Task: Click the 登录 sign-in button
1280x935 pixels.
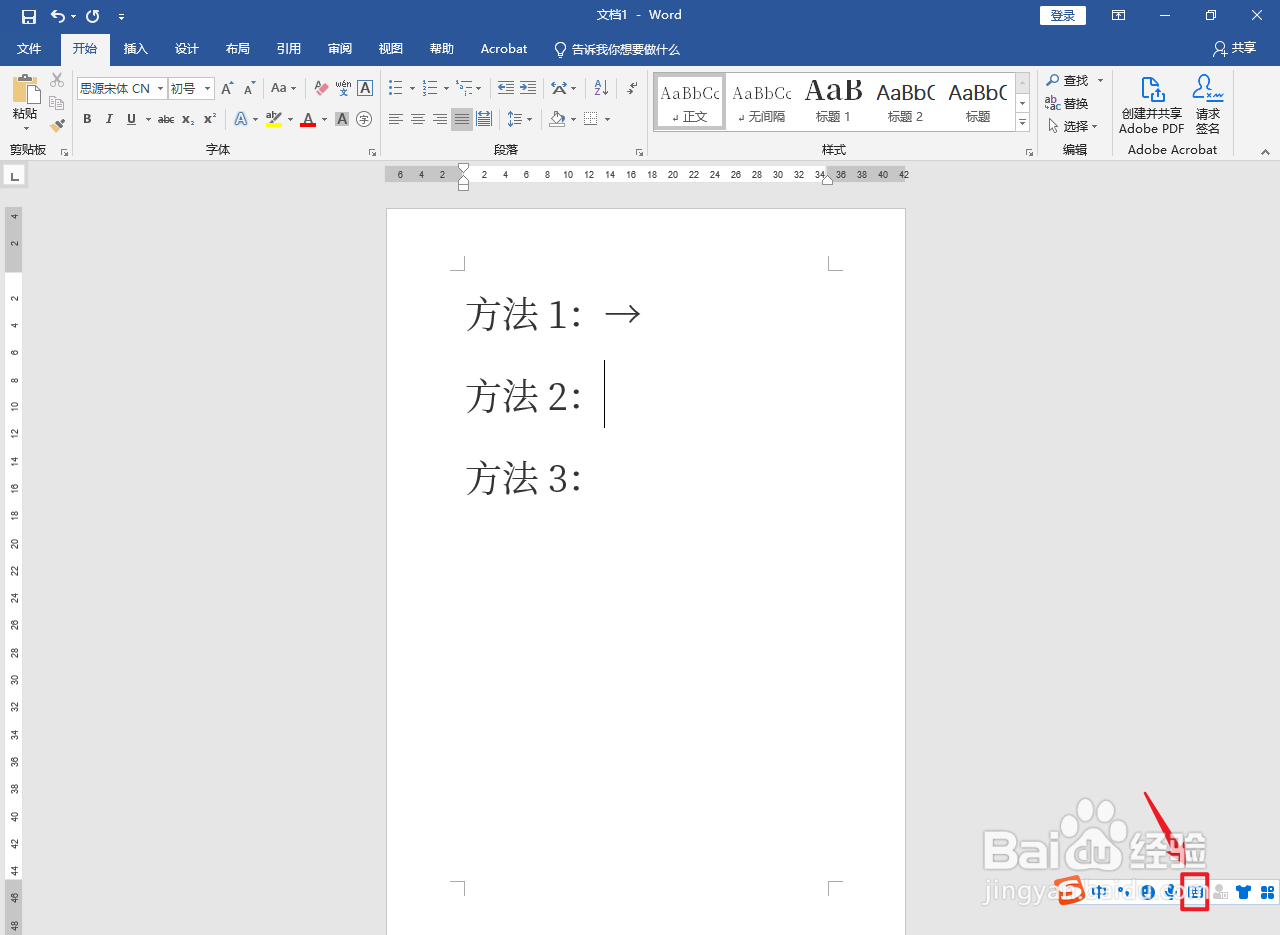Action: click(x=1062, y=15)
